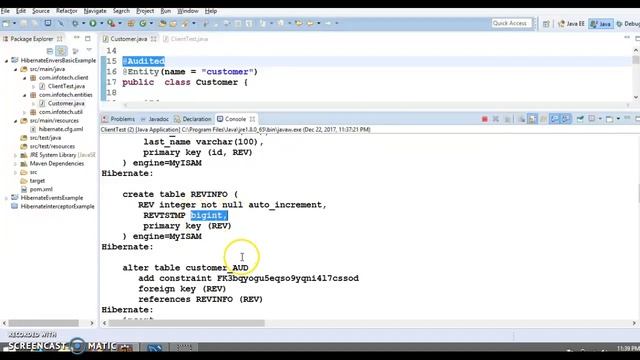Switch to the Problems tab
640x360 pixels.
[118, 119]
